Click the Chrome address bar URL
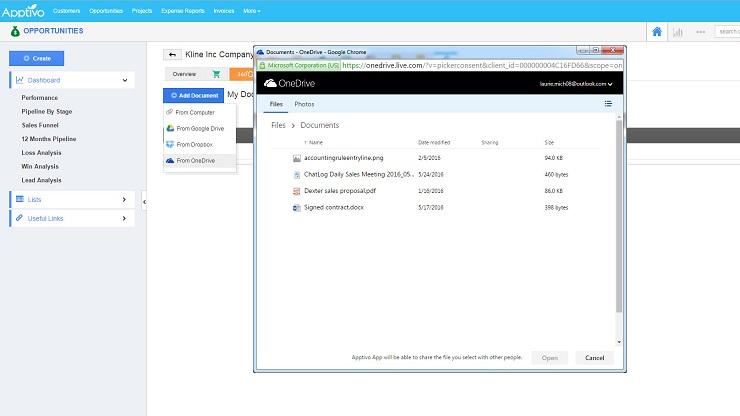740x416 pixels. 481,66
